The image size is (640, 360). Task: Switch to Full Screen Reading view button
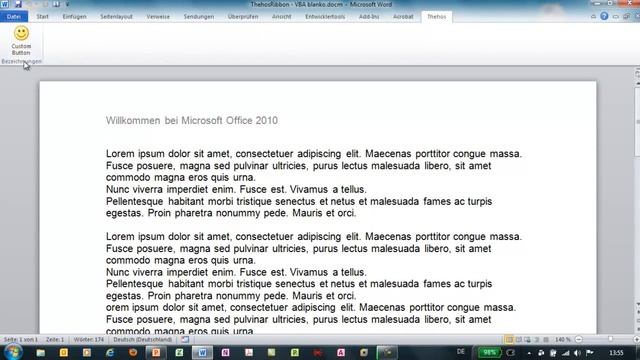point(519,340)
